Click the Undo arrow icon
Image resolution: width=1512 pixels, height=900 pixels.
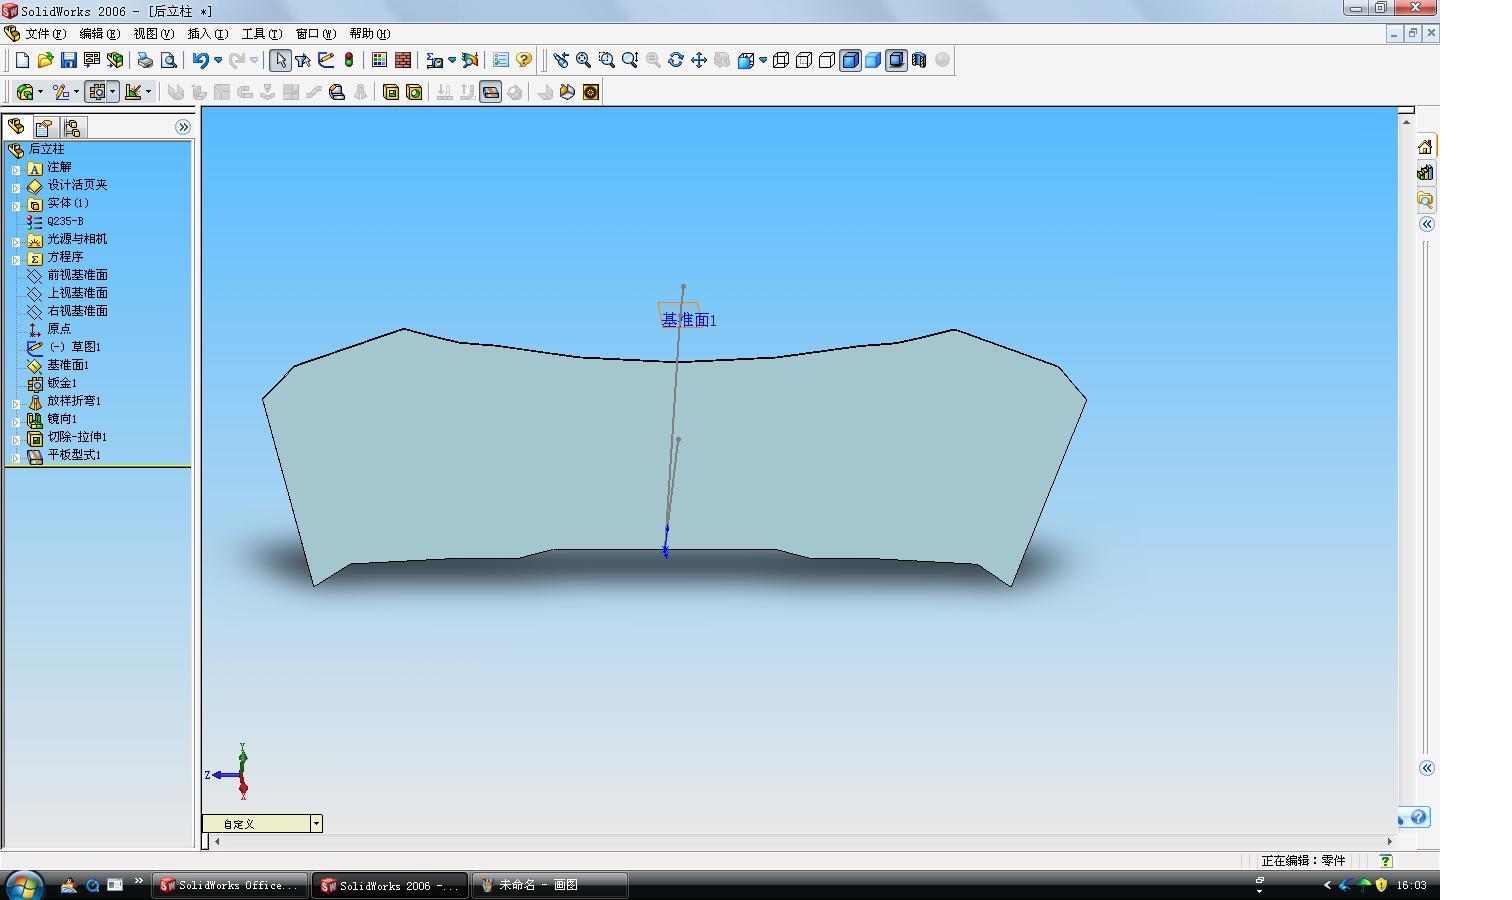200,60
